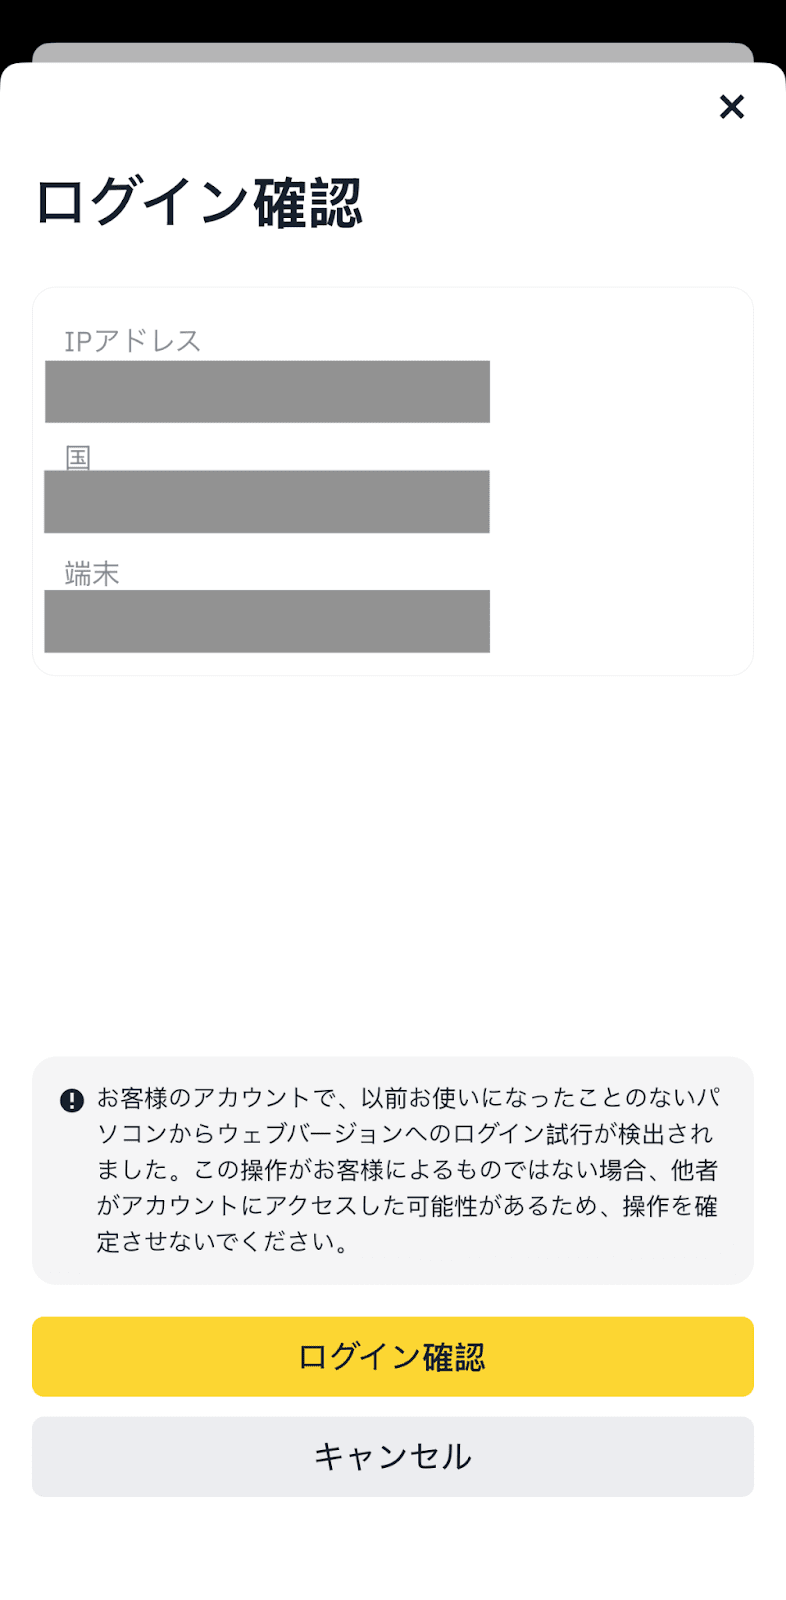Click the redacted country value bar

point(267,502)
